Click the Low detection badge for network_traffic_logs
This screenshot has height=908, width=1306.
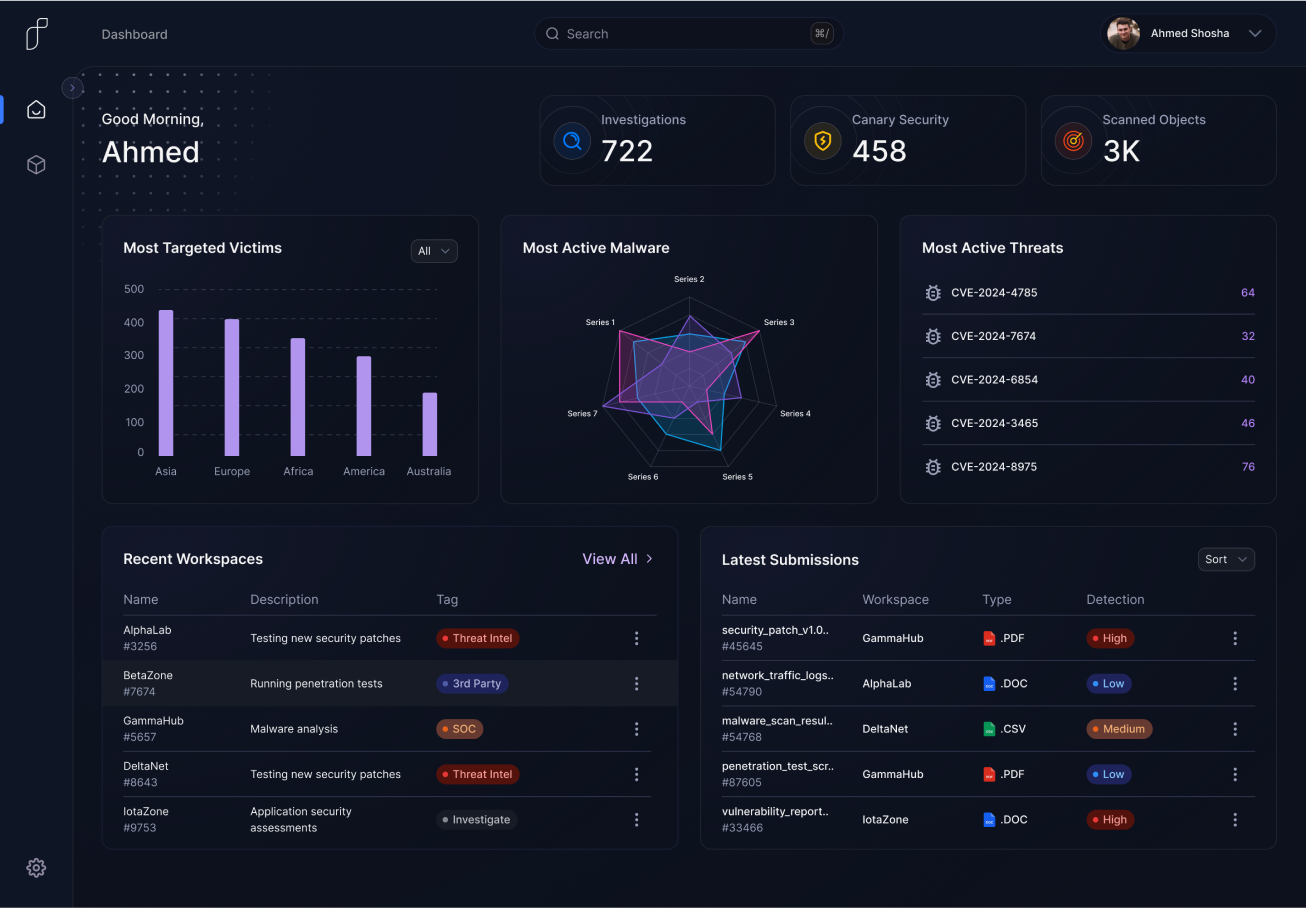pos(1109,684)
